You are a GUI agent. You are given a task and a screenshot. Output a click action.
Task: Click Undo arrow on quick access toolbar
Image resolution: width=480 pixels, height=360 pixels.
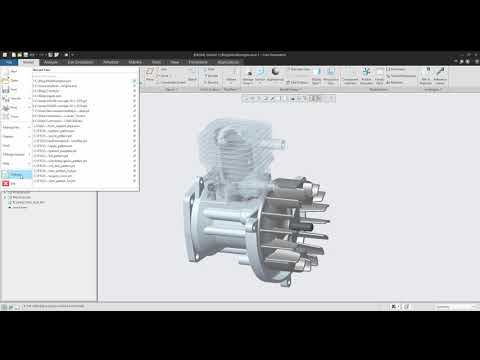(x=32, y=55)
